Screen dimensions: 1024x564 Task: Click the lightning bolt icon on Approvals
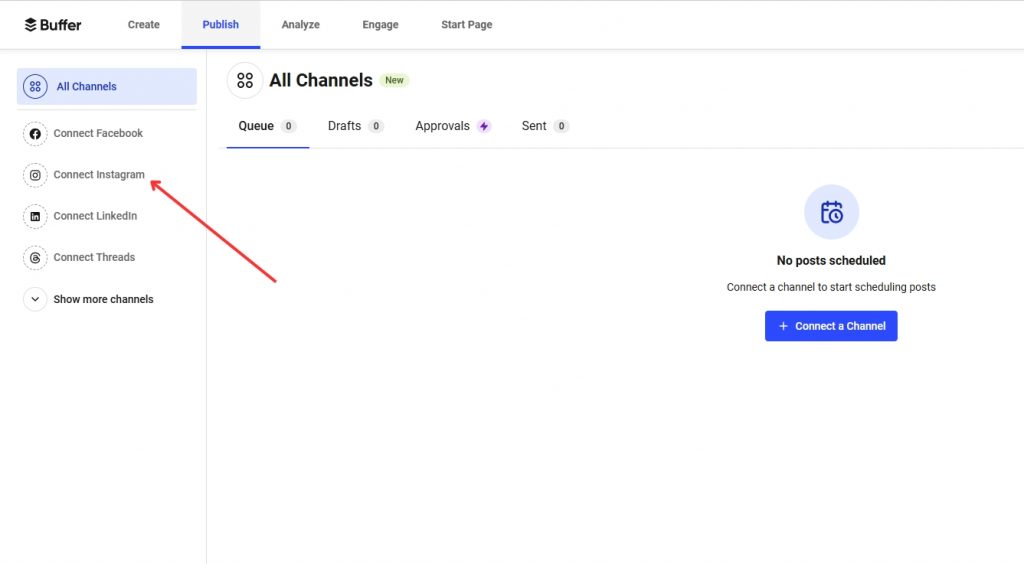pyautogui.click(x=484, y=126)
